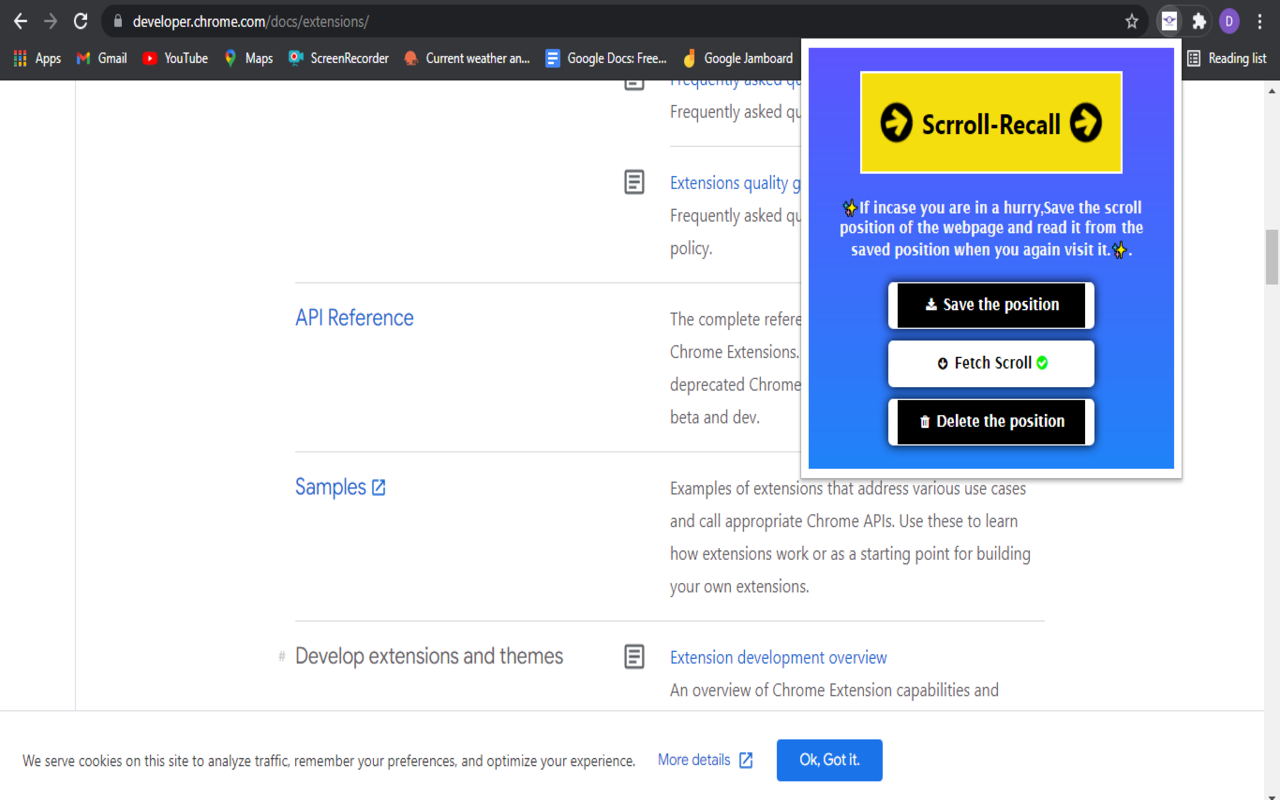Go forward using the arrow button
The width and height of the screenshot is (1280, 800).
click(x=50, y=21)
